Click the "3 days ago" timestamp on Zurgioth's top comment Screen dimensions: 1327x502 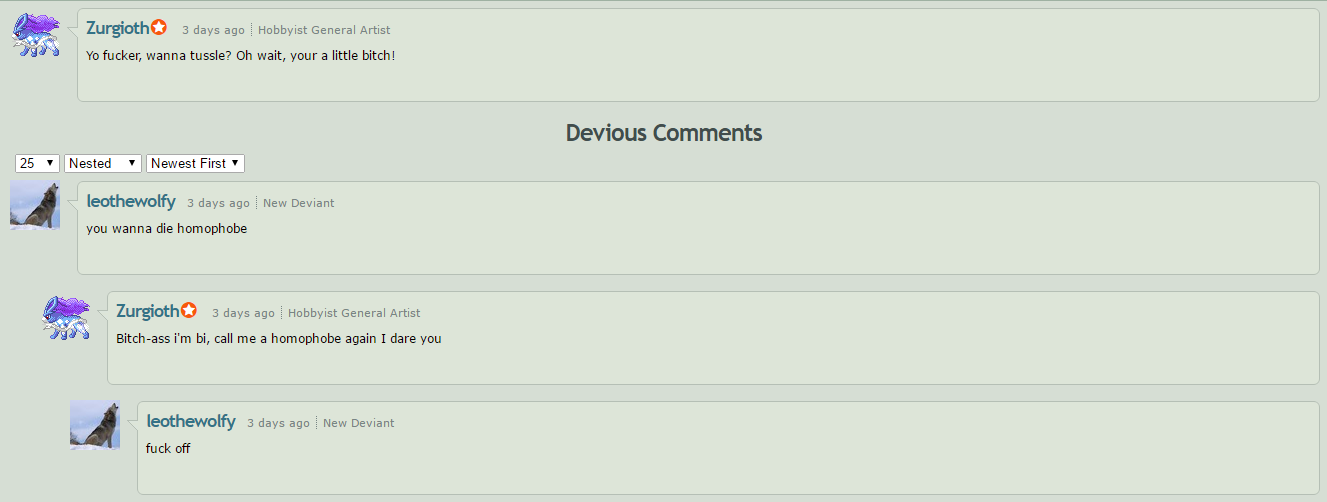(x=213, y=31)
